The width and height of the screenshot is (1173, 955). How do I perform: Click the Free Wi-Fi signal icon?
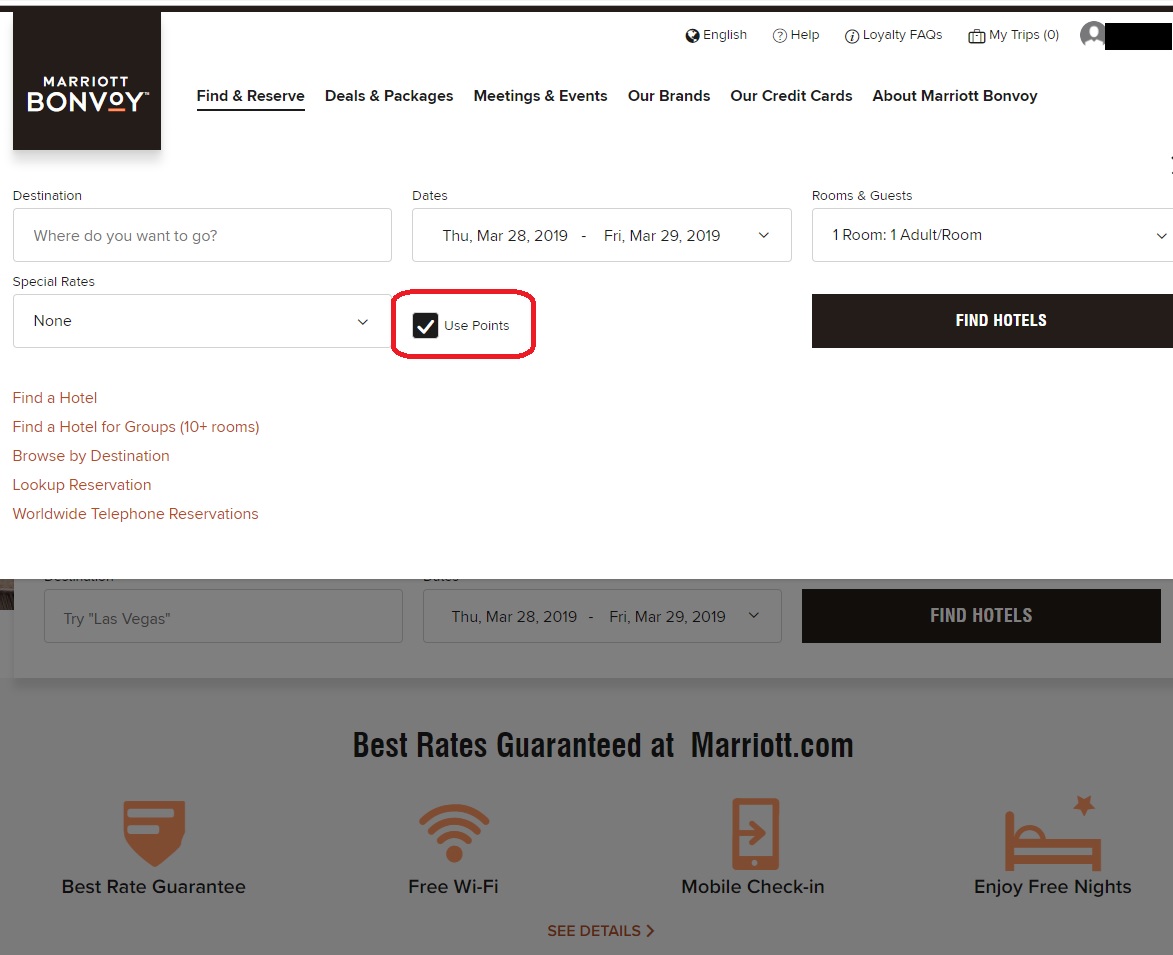454,833
